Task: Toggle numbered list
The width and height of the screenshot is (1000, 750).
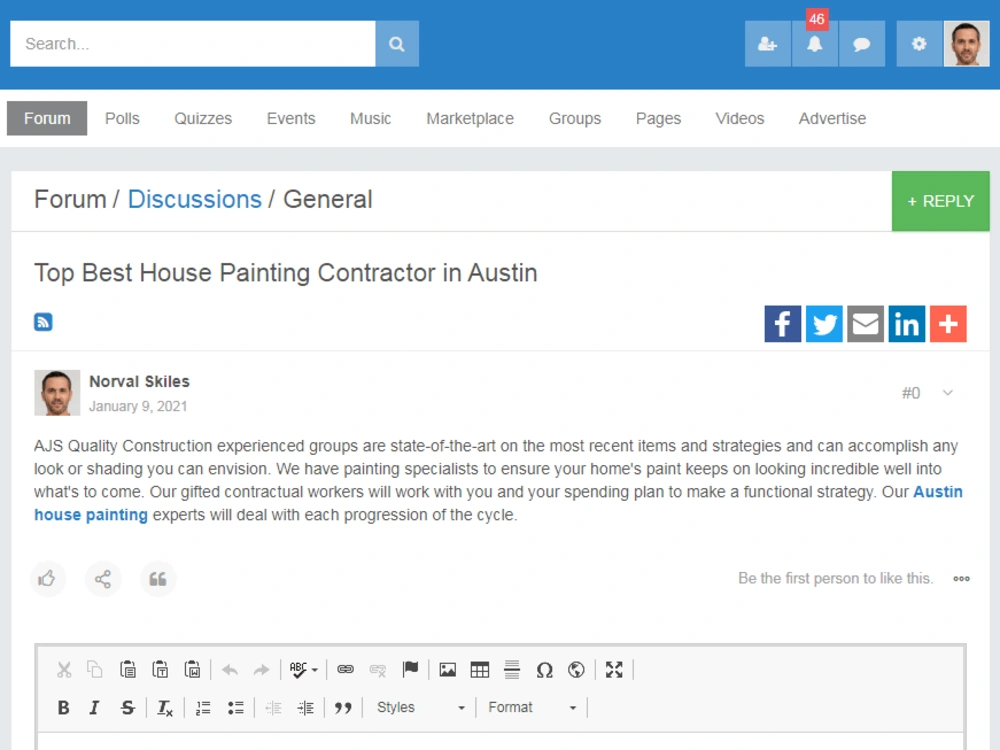Action: tap(203, 707)
